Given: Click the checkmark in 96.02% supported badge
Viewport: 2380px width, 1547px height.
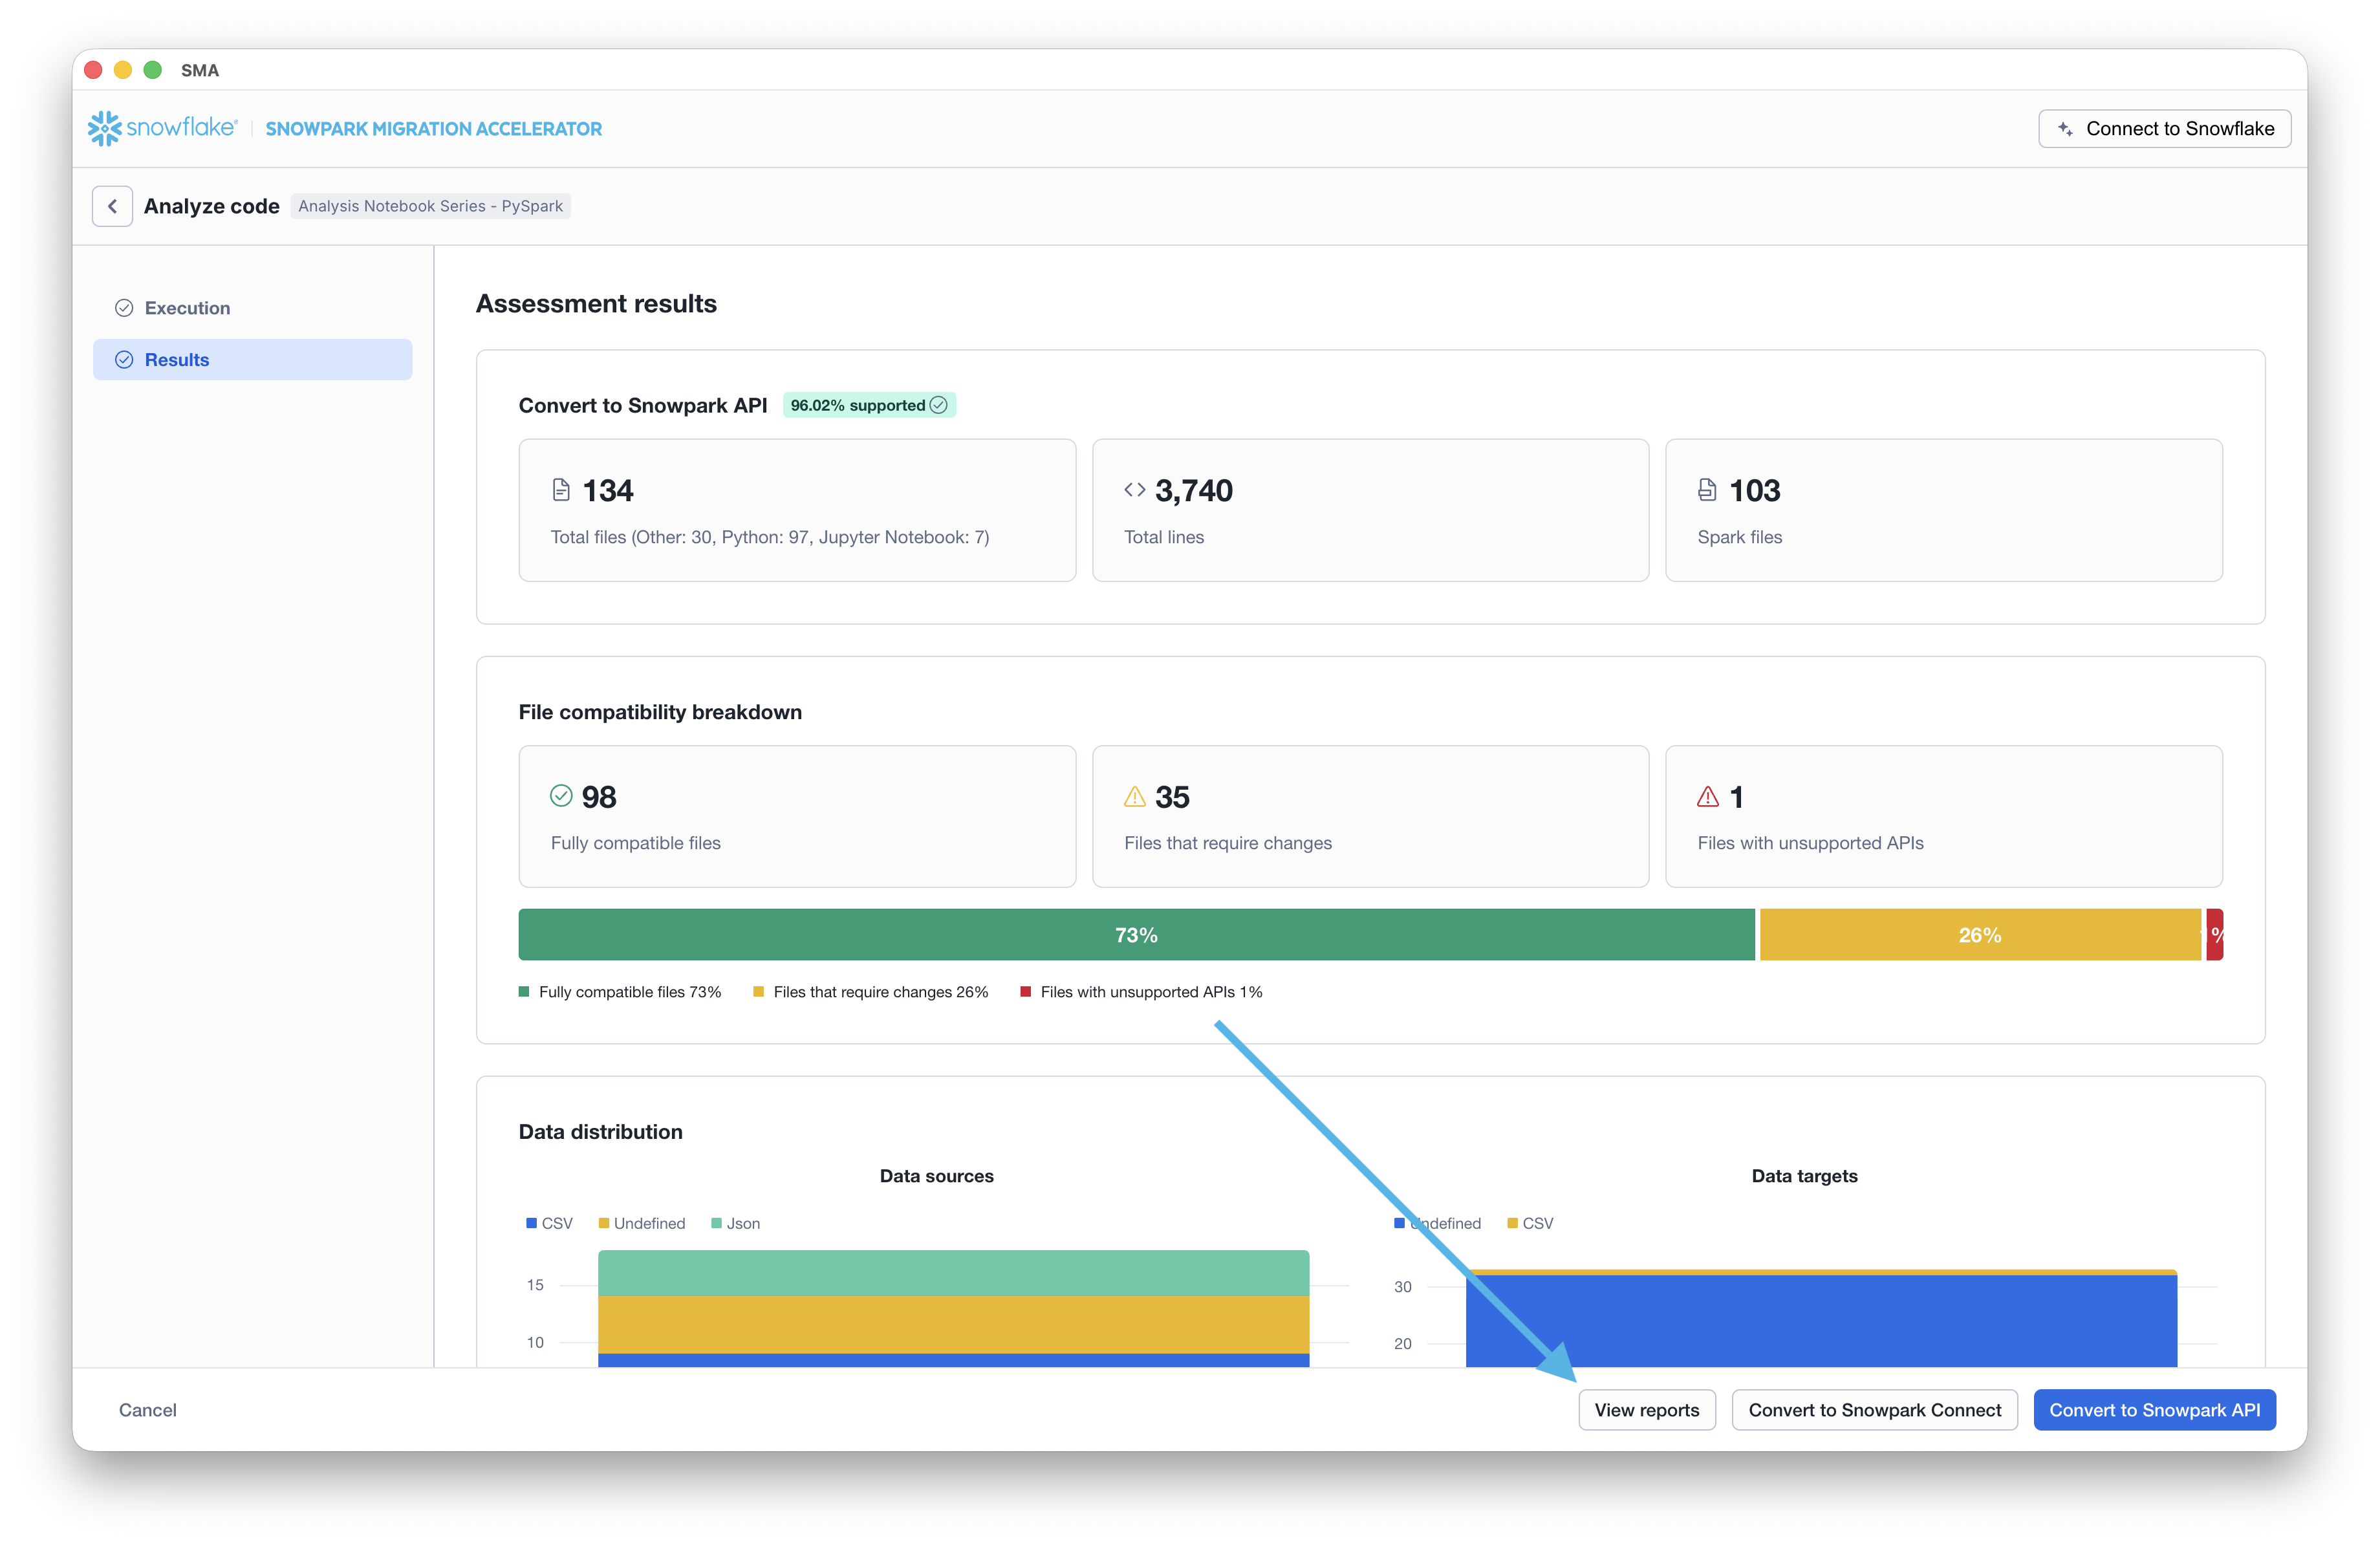Looking at the screenshot, I should 938,405.
